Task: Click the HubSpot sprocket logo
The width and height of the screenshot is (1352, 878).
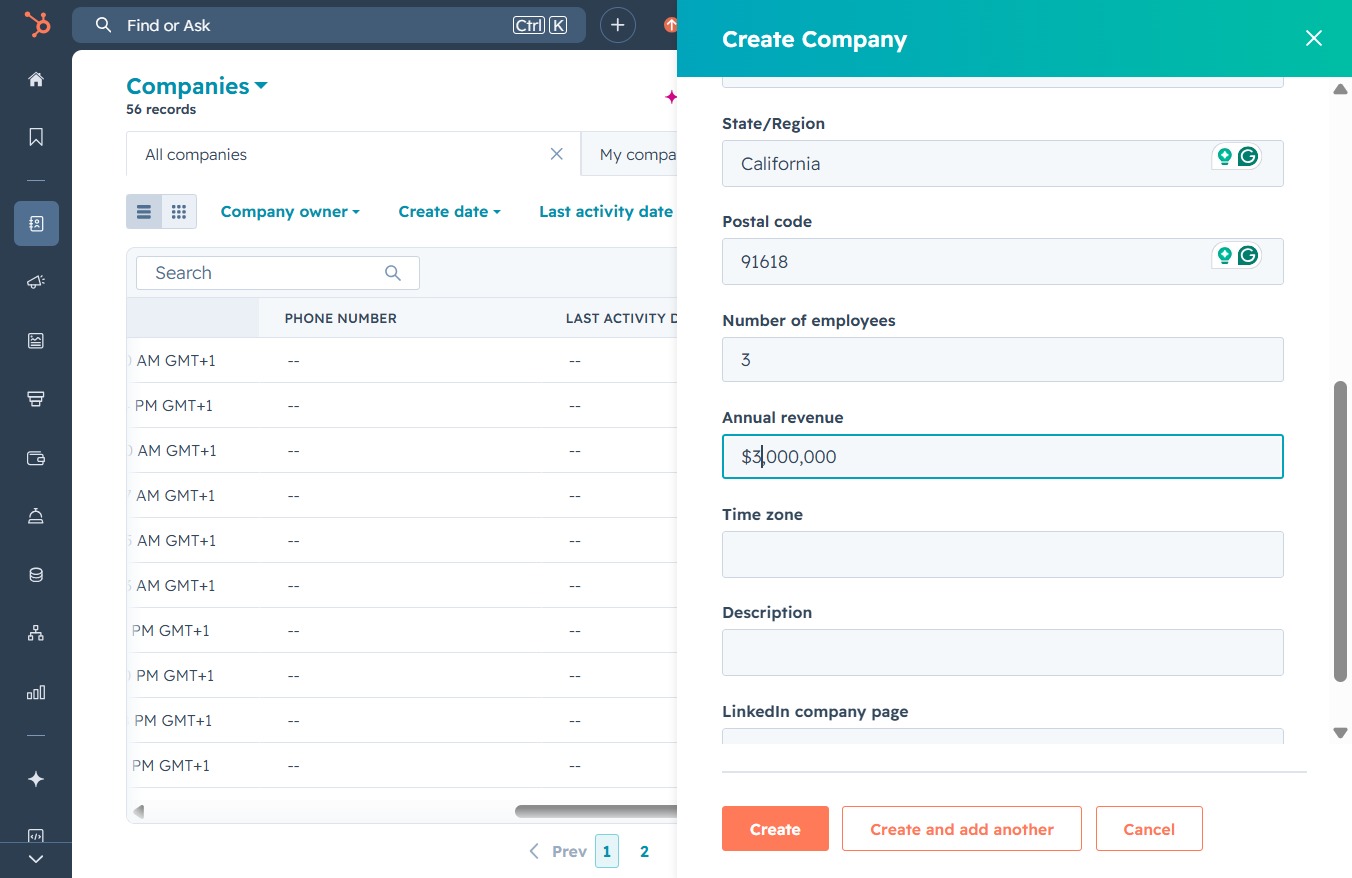Action: point(37,24)
